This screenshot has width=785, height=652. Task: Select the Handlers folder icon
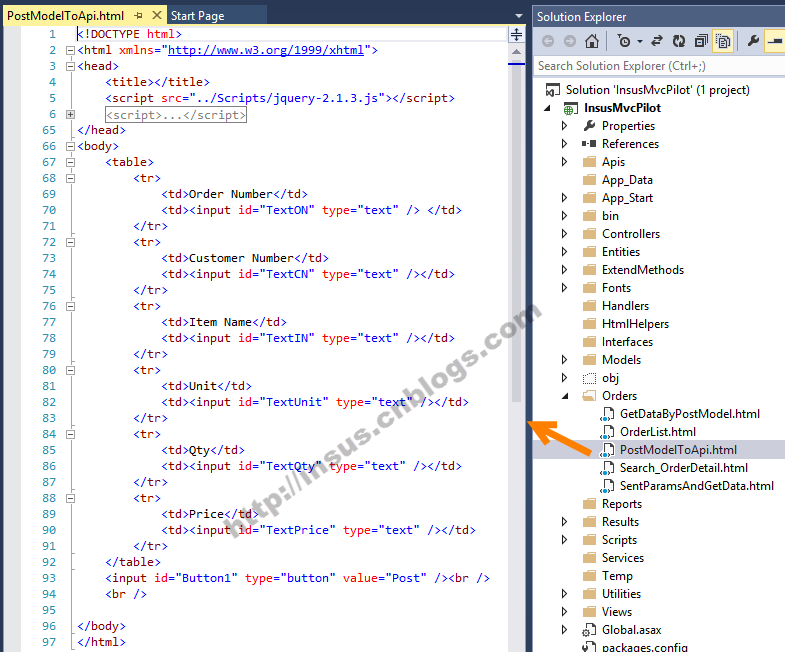(590, 306)
